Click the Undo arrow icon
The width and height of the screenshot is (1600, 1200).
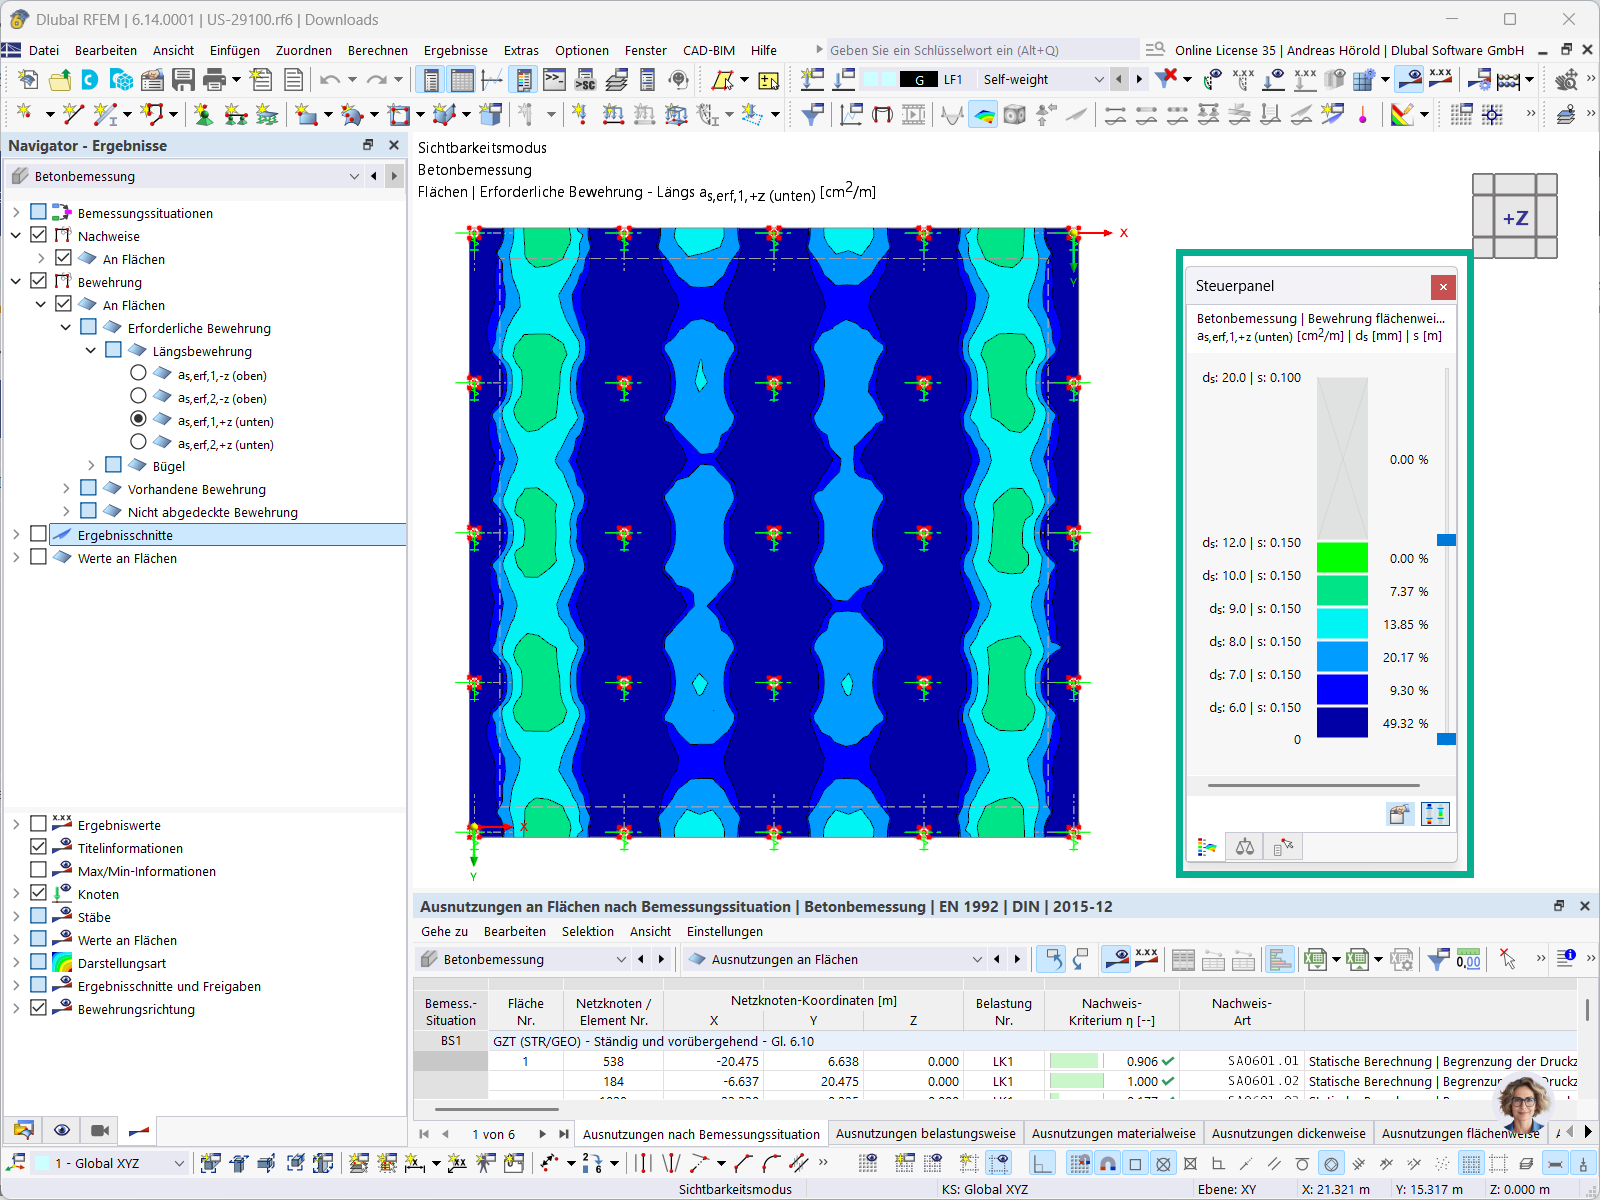coord(329,80)
